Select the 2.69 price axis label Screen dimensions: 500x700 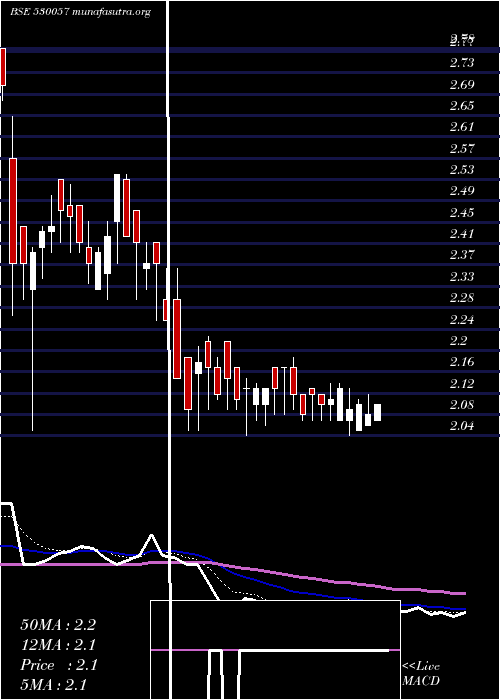[462, 84]
